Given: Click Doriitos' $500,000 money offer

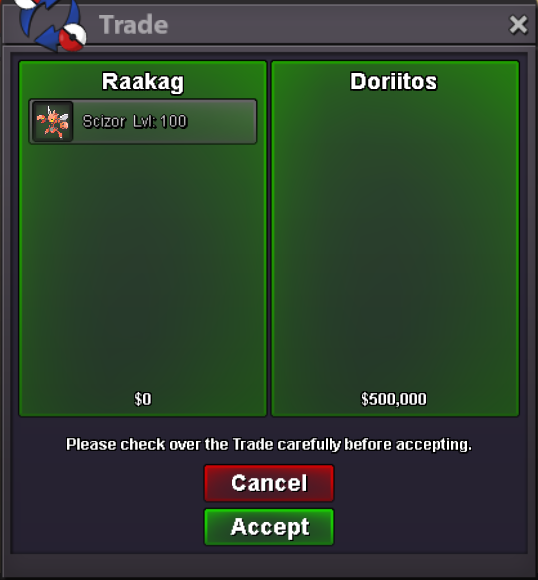Looking at the screenshot, I should (x=394, y=399).
